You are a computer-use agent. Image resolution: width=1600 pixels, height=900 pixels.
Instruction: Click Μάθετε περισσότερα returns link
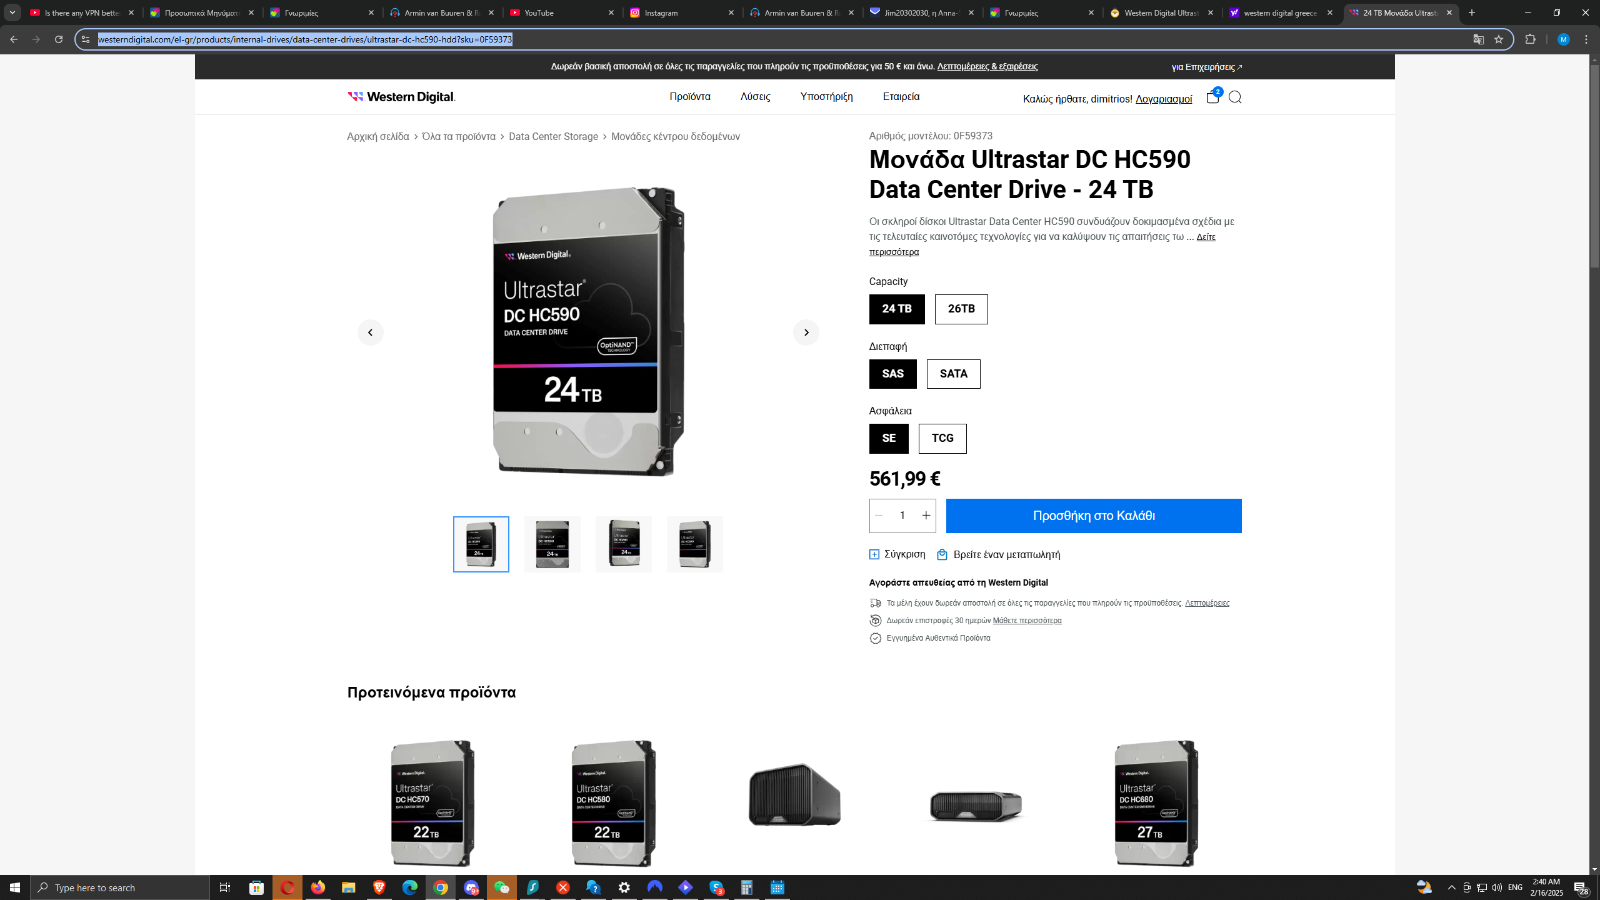point(1027,621)
